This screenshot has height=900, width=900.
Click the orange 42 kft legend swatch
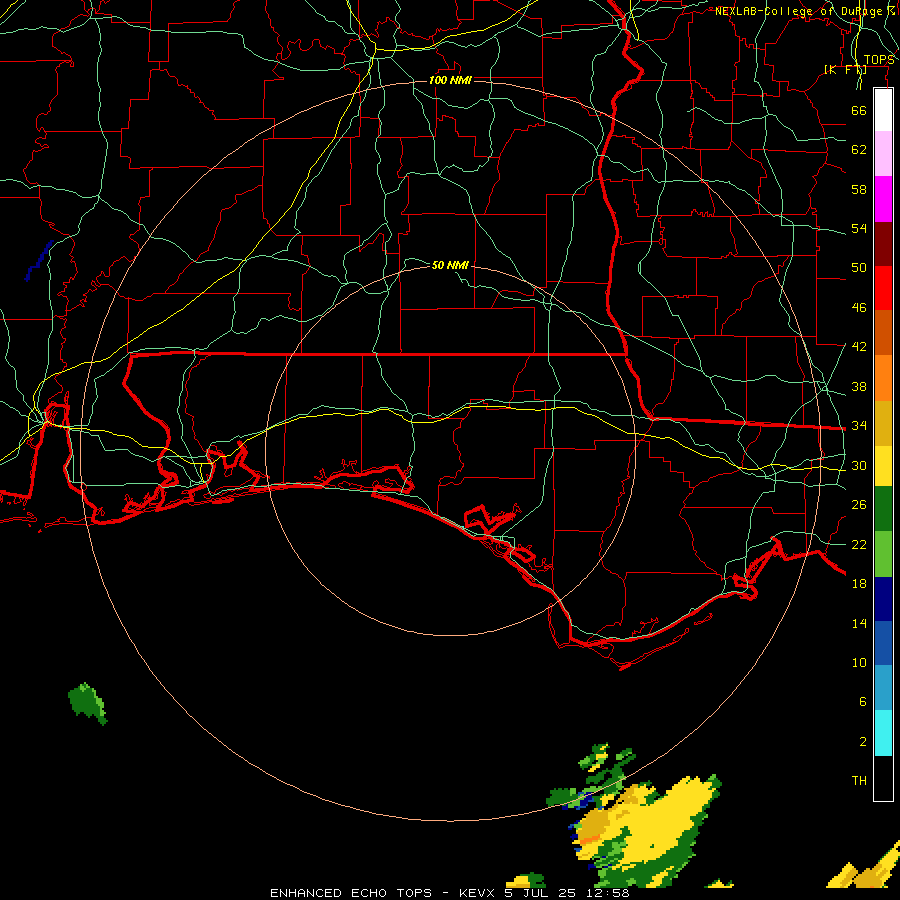click(883, 378)
